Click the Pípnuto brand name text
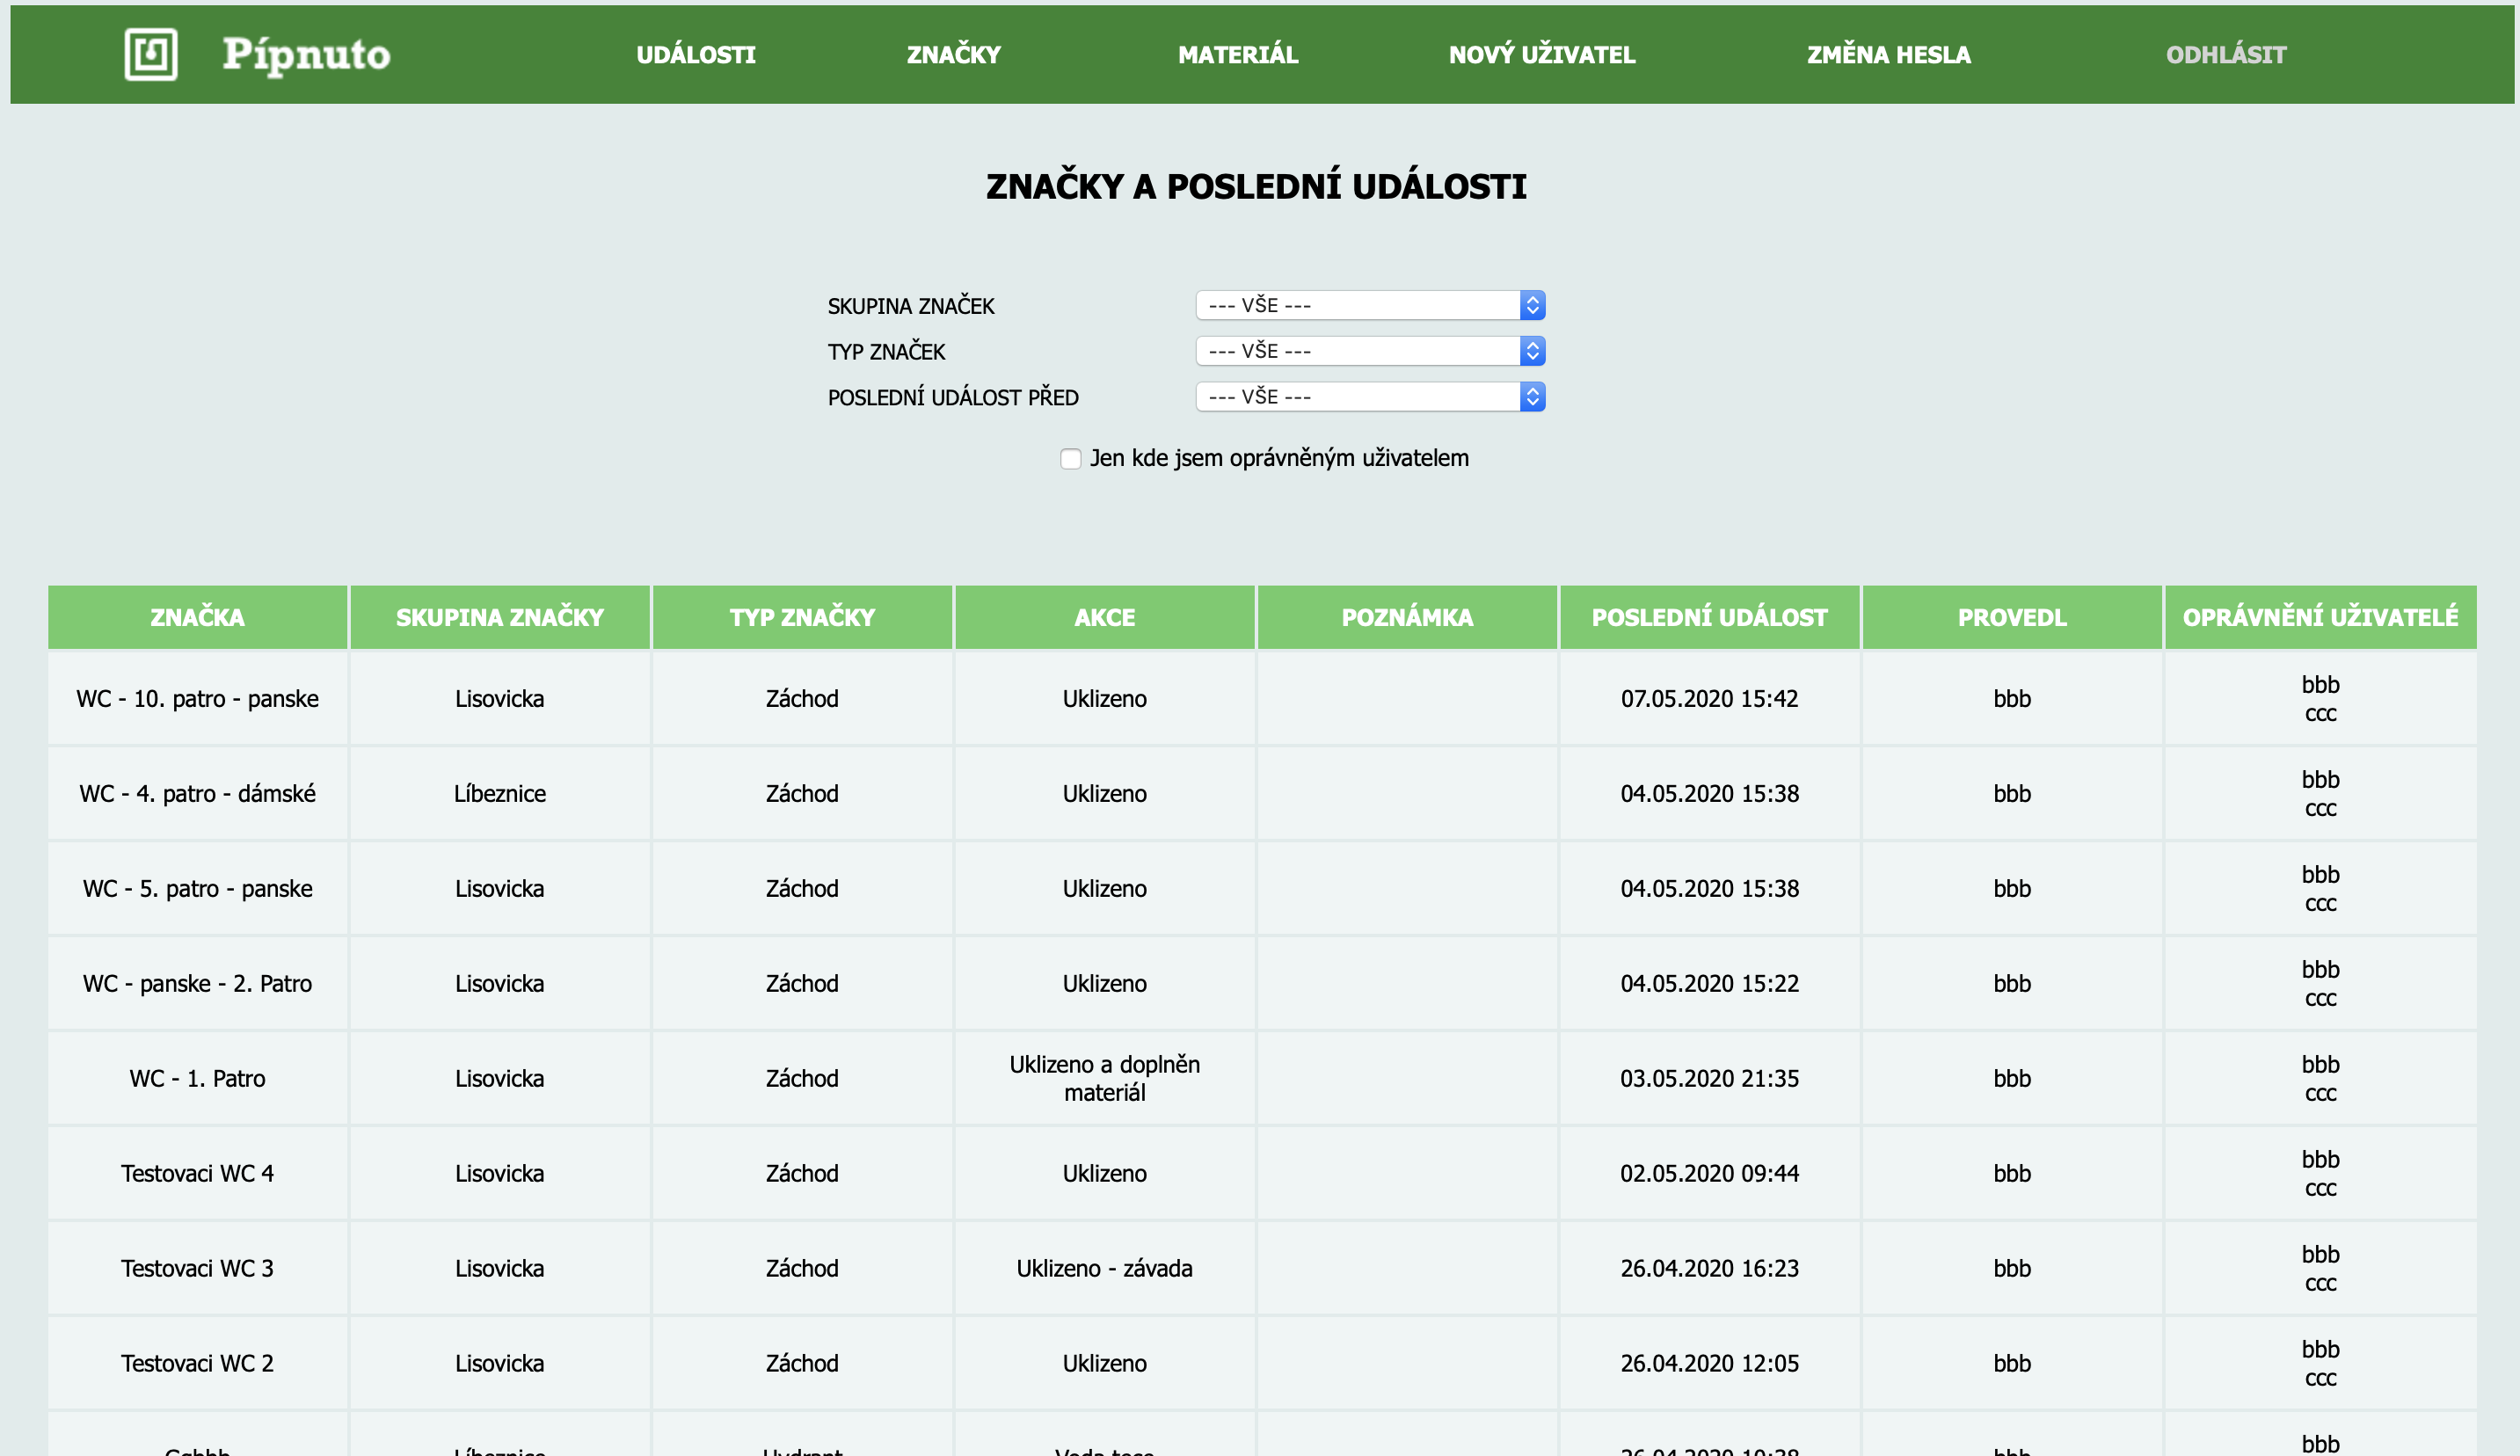This screenshot has width=2520, height=1456. pyautogui.click(x=306, y=54)
